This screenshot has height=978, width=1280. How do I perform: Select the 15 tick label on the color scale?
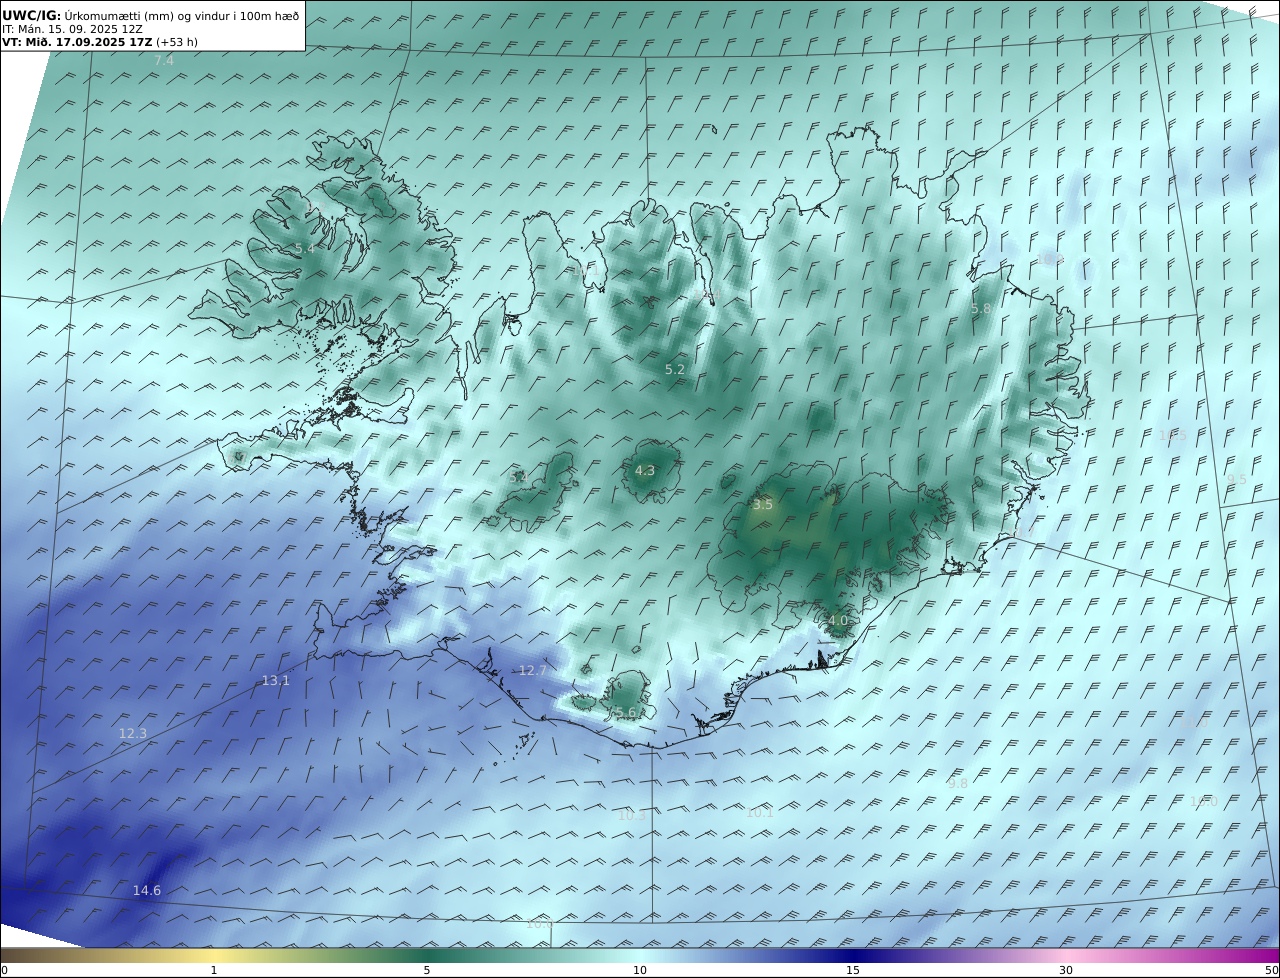tap(853, 970)
